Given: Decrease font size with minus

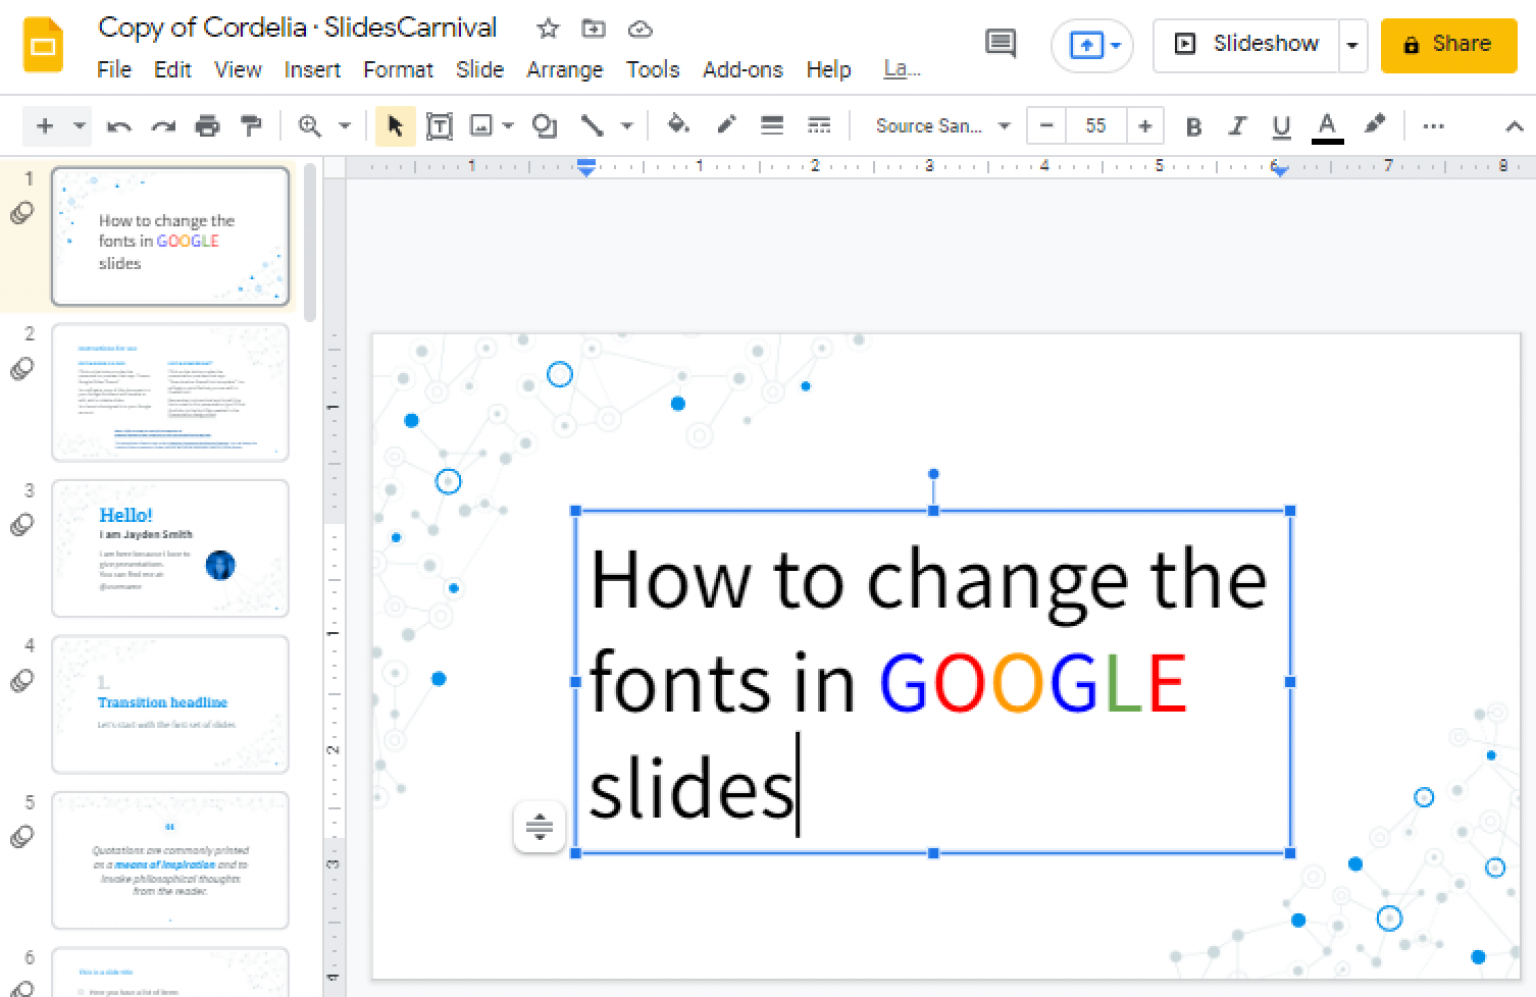Looking at the screenshot, I should (1046, 126).
